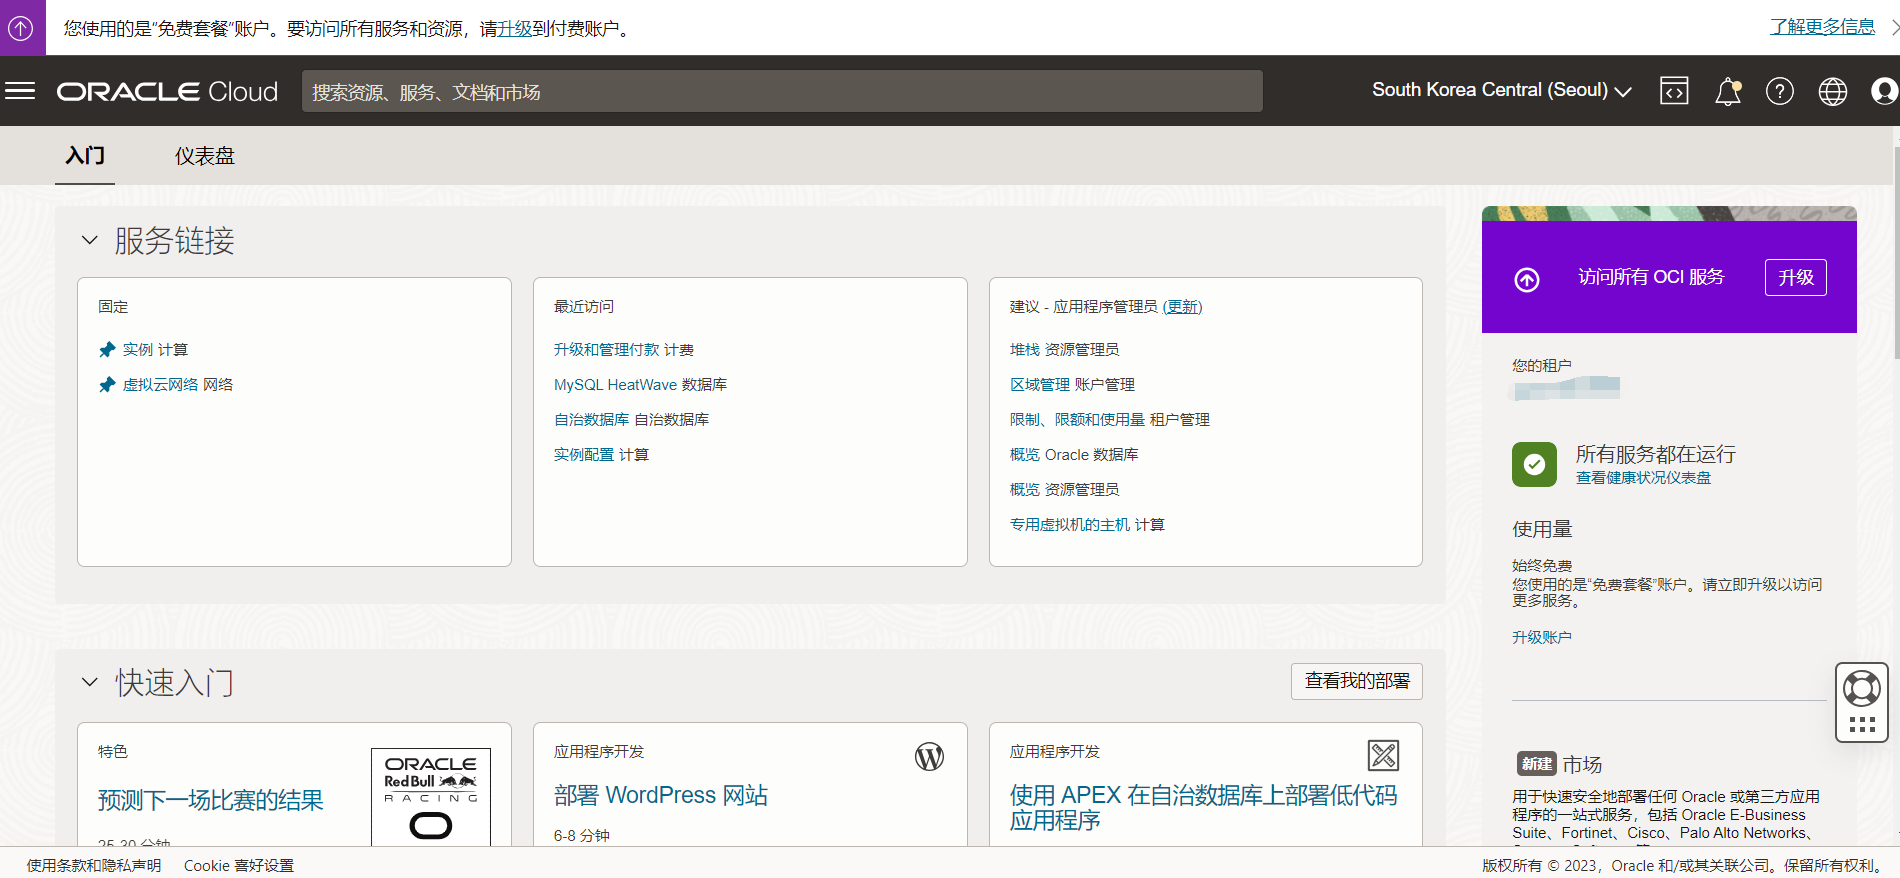Focus the search resources input field
Image resolution: width=1900 pixels, height=878 pixels.
pyautogui.click(x=782, y=91)
